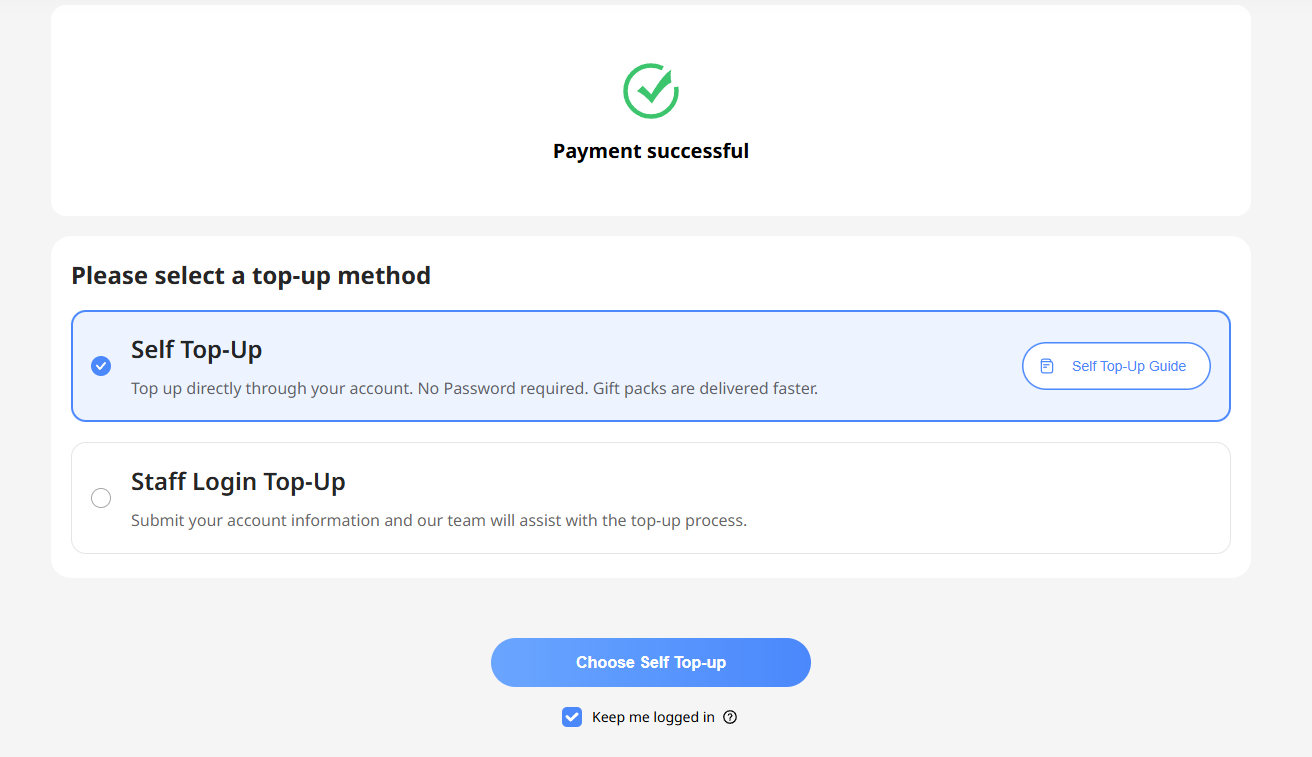Click the document icon in Self Top-Up Guide

(1047, 366)
